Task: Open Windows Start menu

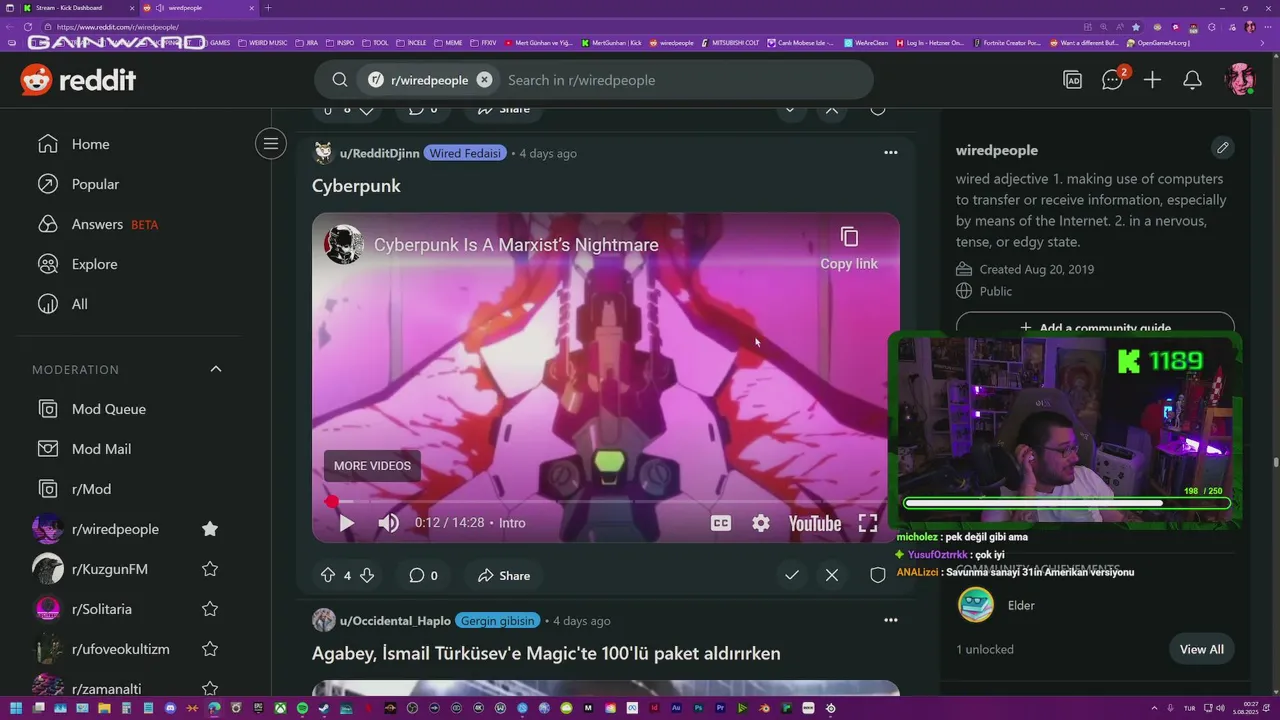Action: coord(14,708)
